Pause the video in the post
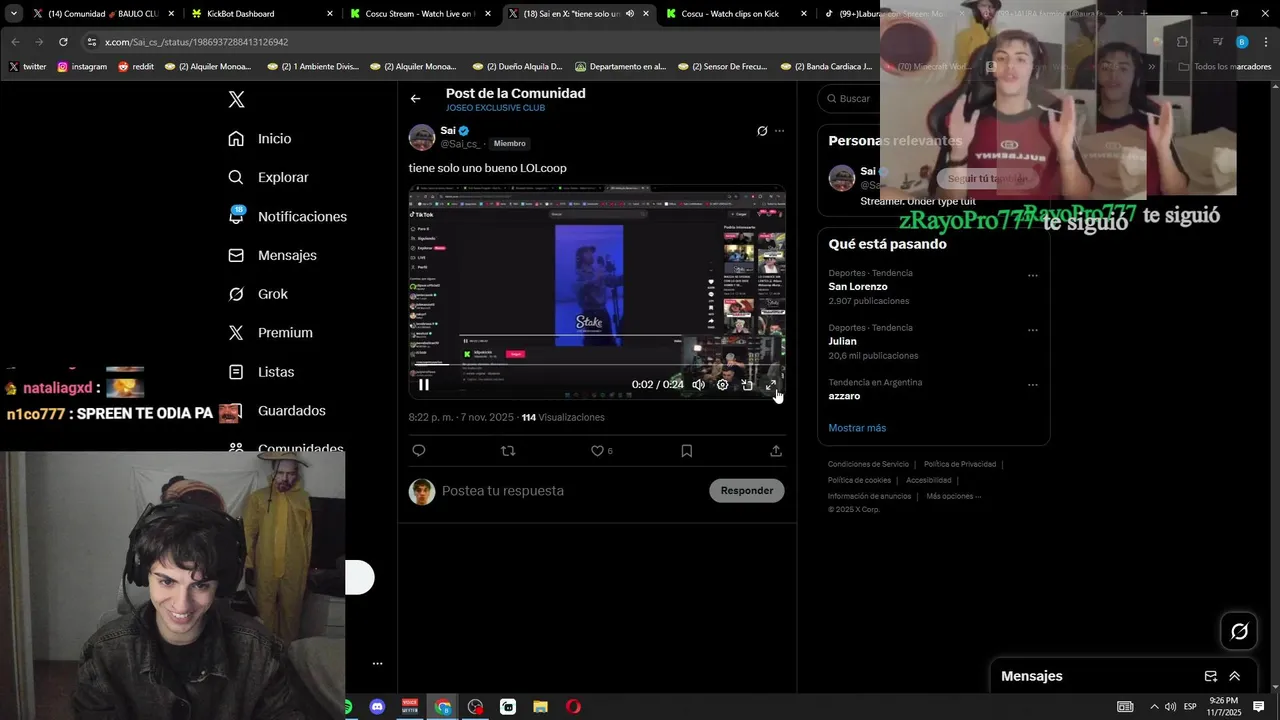 point(424,385)
